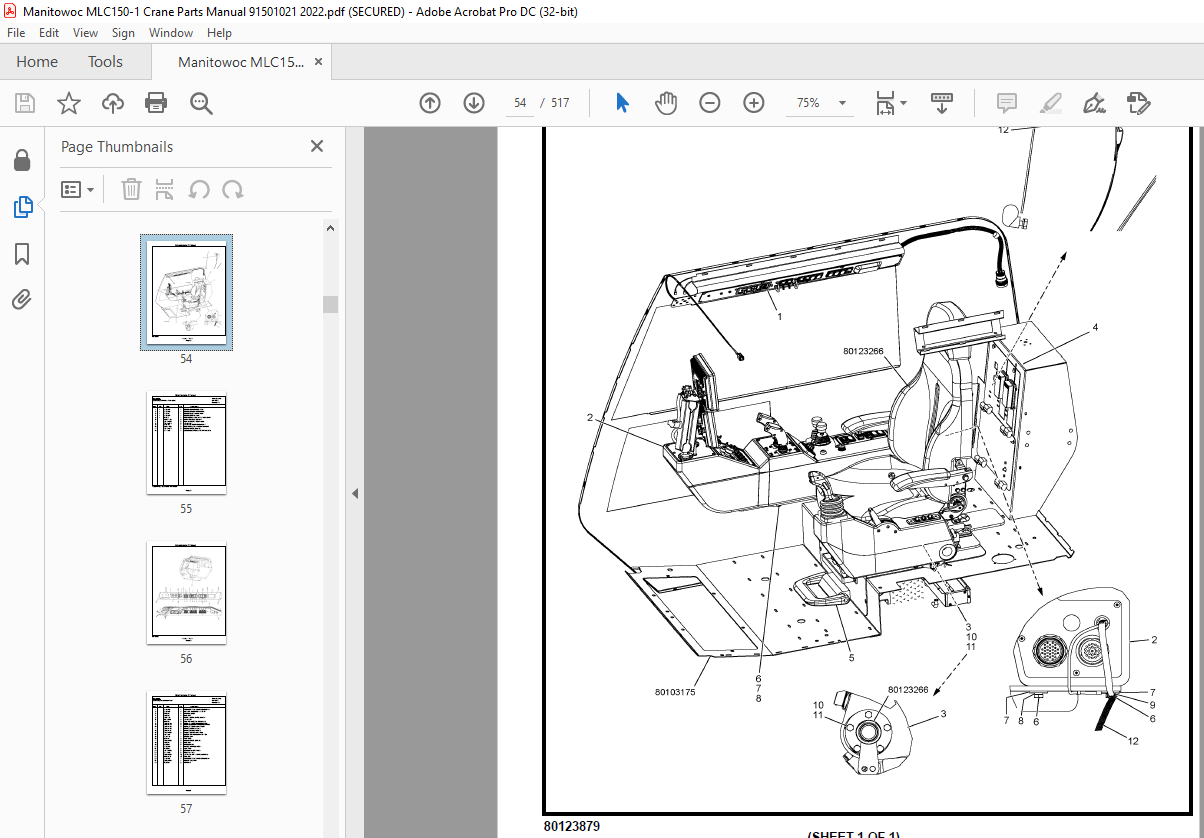This screenshot has width=1204, height=838.
Task: Click the thumbnails panel scrollbar handle
Action: coord(330,305)
